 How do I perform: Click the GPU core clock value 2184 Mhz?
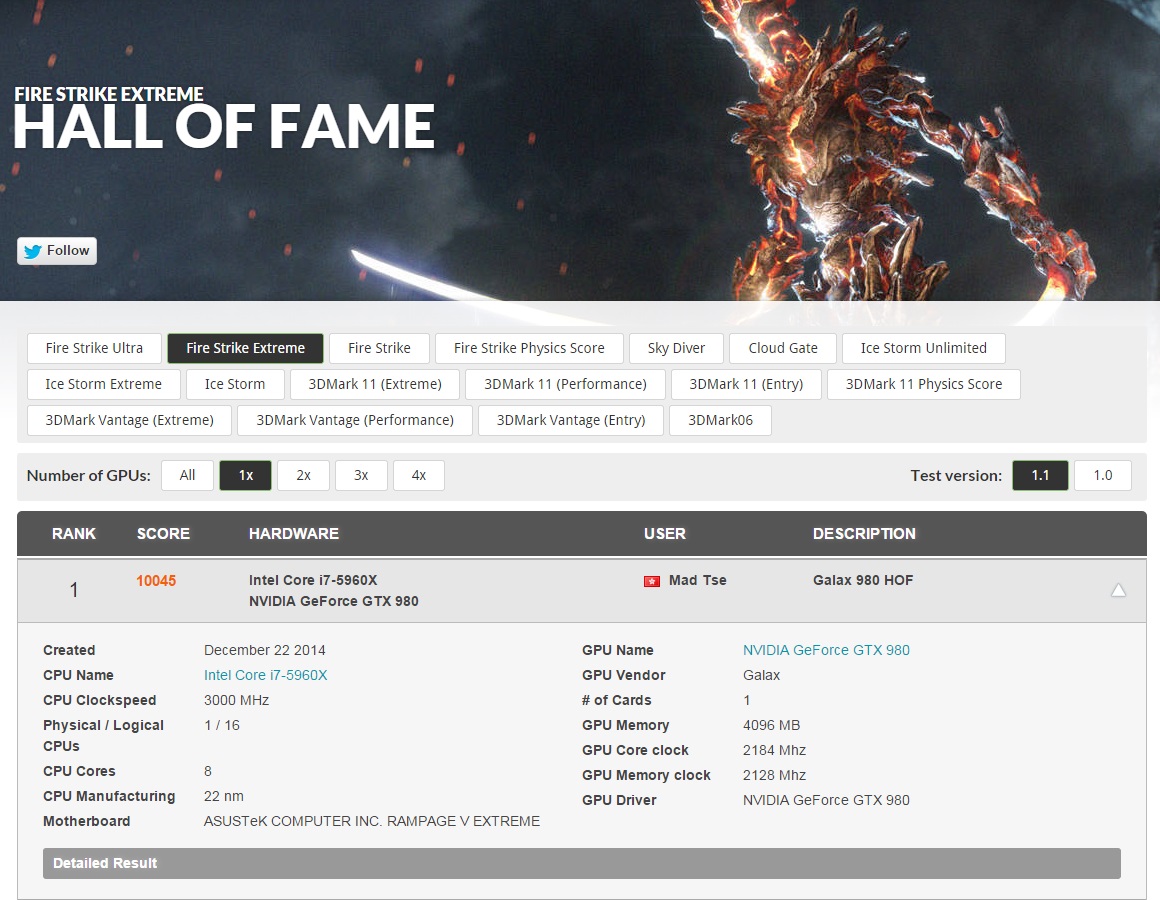coord(775,751)
